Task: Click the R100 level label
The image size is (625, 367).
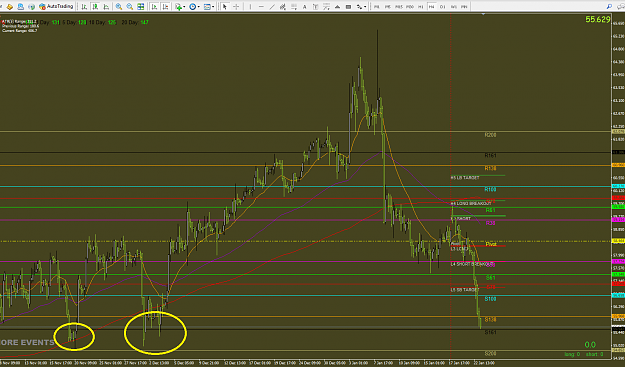Action: [490, 190]
